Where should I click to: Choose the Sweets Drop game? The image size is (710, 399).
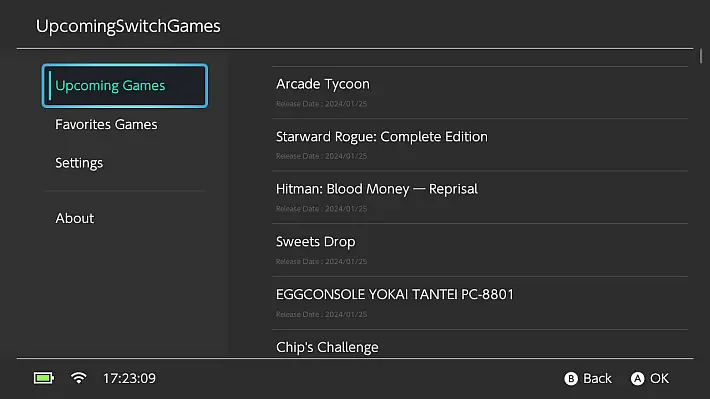click(x=480, y=250)
